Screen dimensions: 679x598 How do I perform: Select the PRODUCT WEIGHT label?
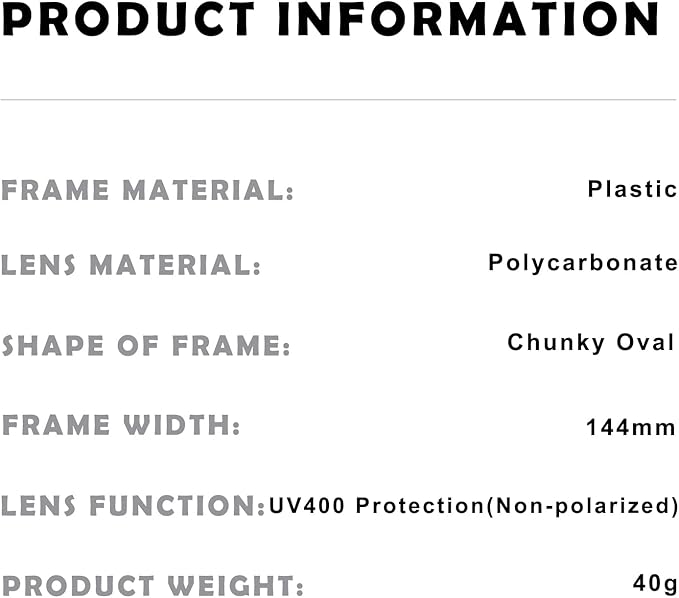point(152,586)
